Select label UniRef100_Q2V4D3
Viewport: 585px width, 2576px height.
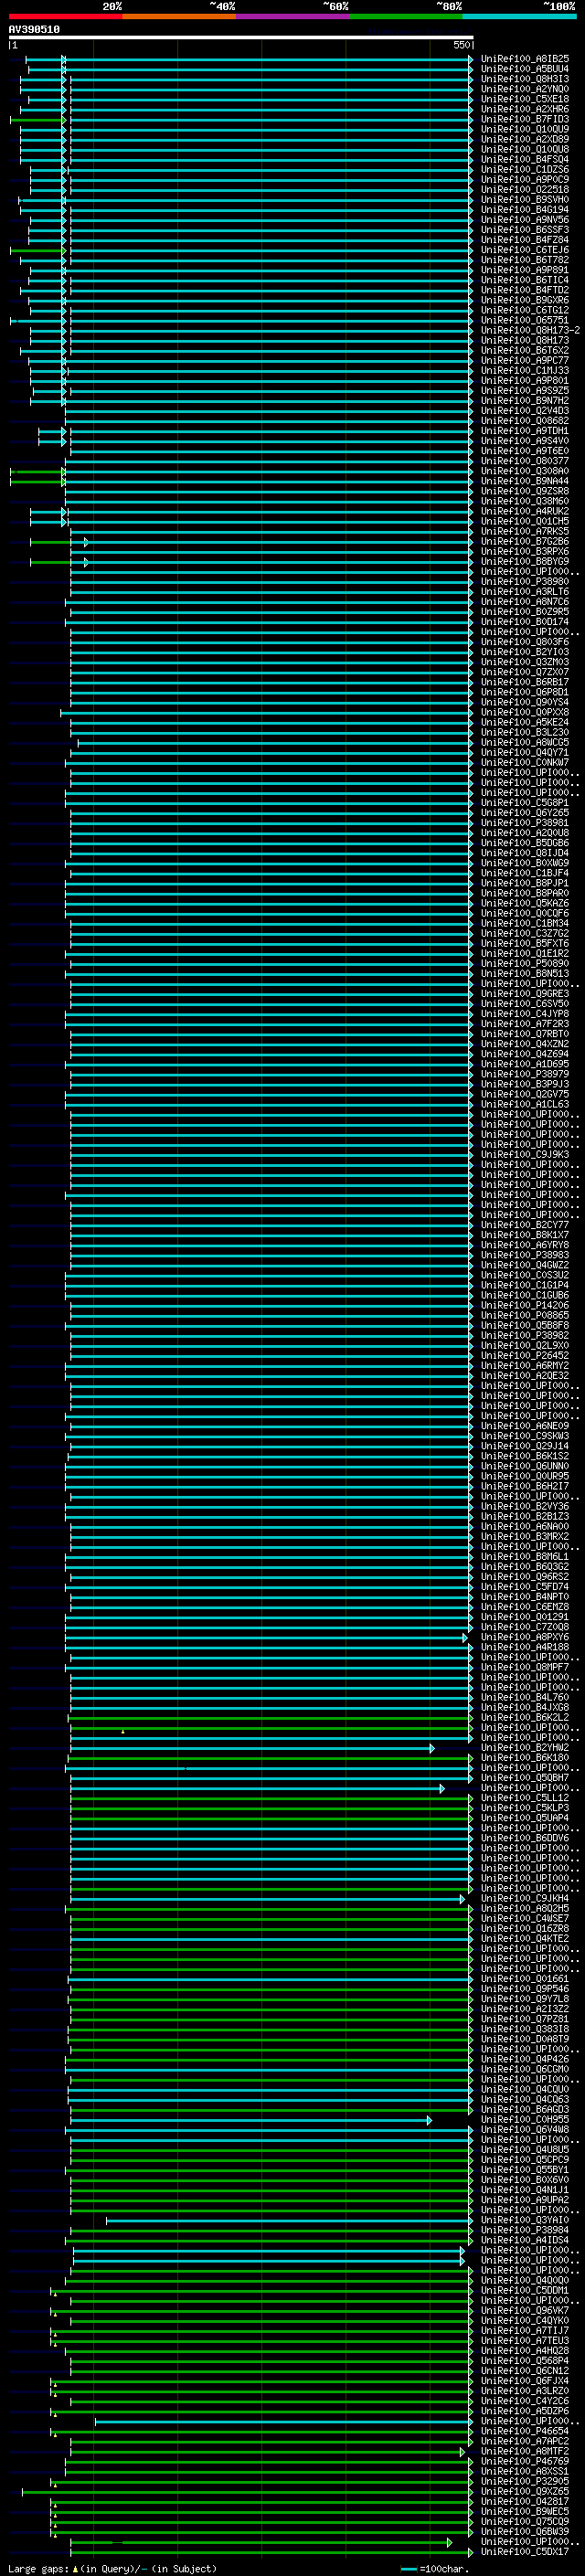525,410
